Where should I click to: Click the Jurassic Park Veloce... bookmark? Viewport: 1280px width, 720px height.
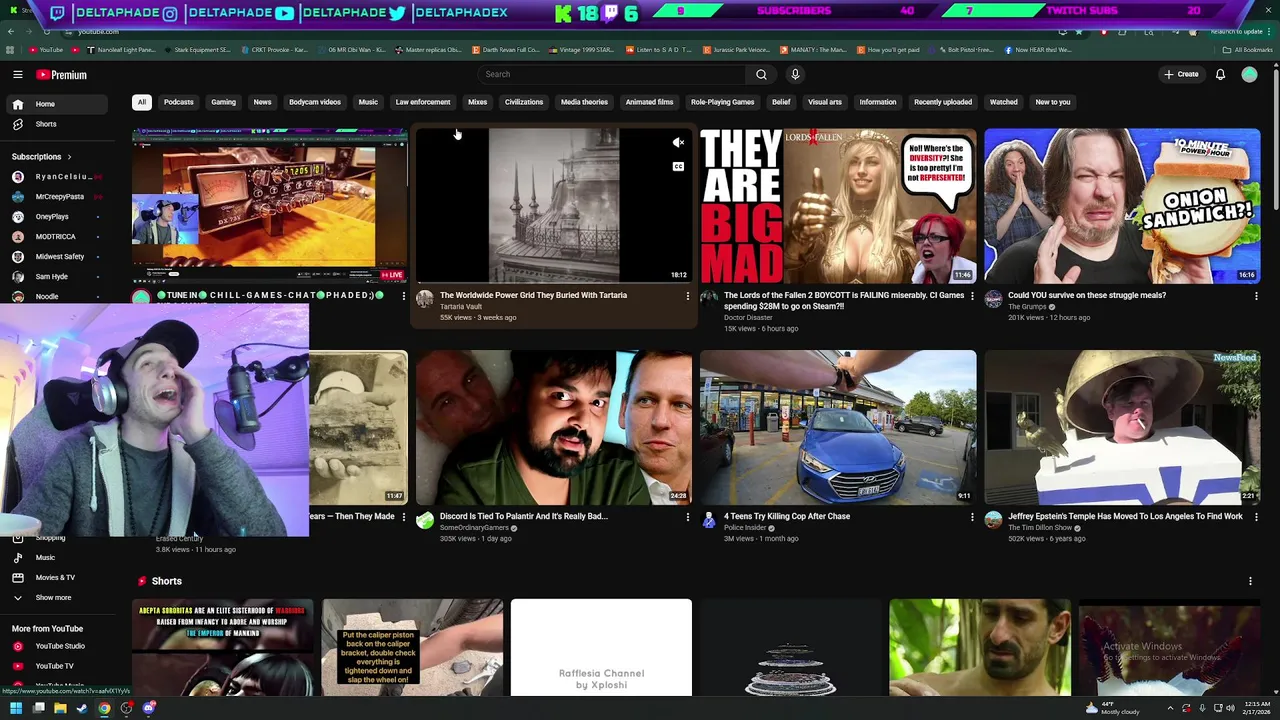coord(736,50)
